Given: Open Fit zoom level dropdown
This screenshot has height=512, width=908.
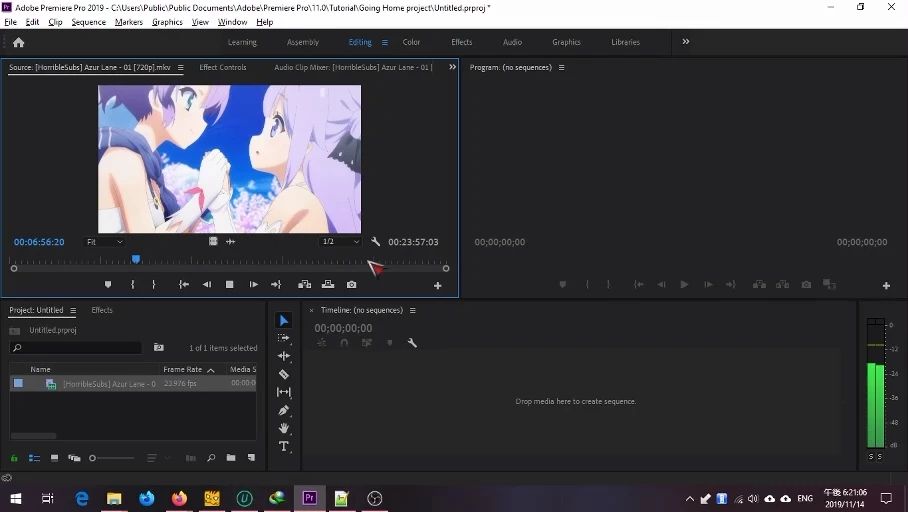Looking at the screenshot, I should tap(104, 242).
